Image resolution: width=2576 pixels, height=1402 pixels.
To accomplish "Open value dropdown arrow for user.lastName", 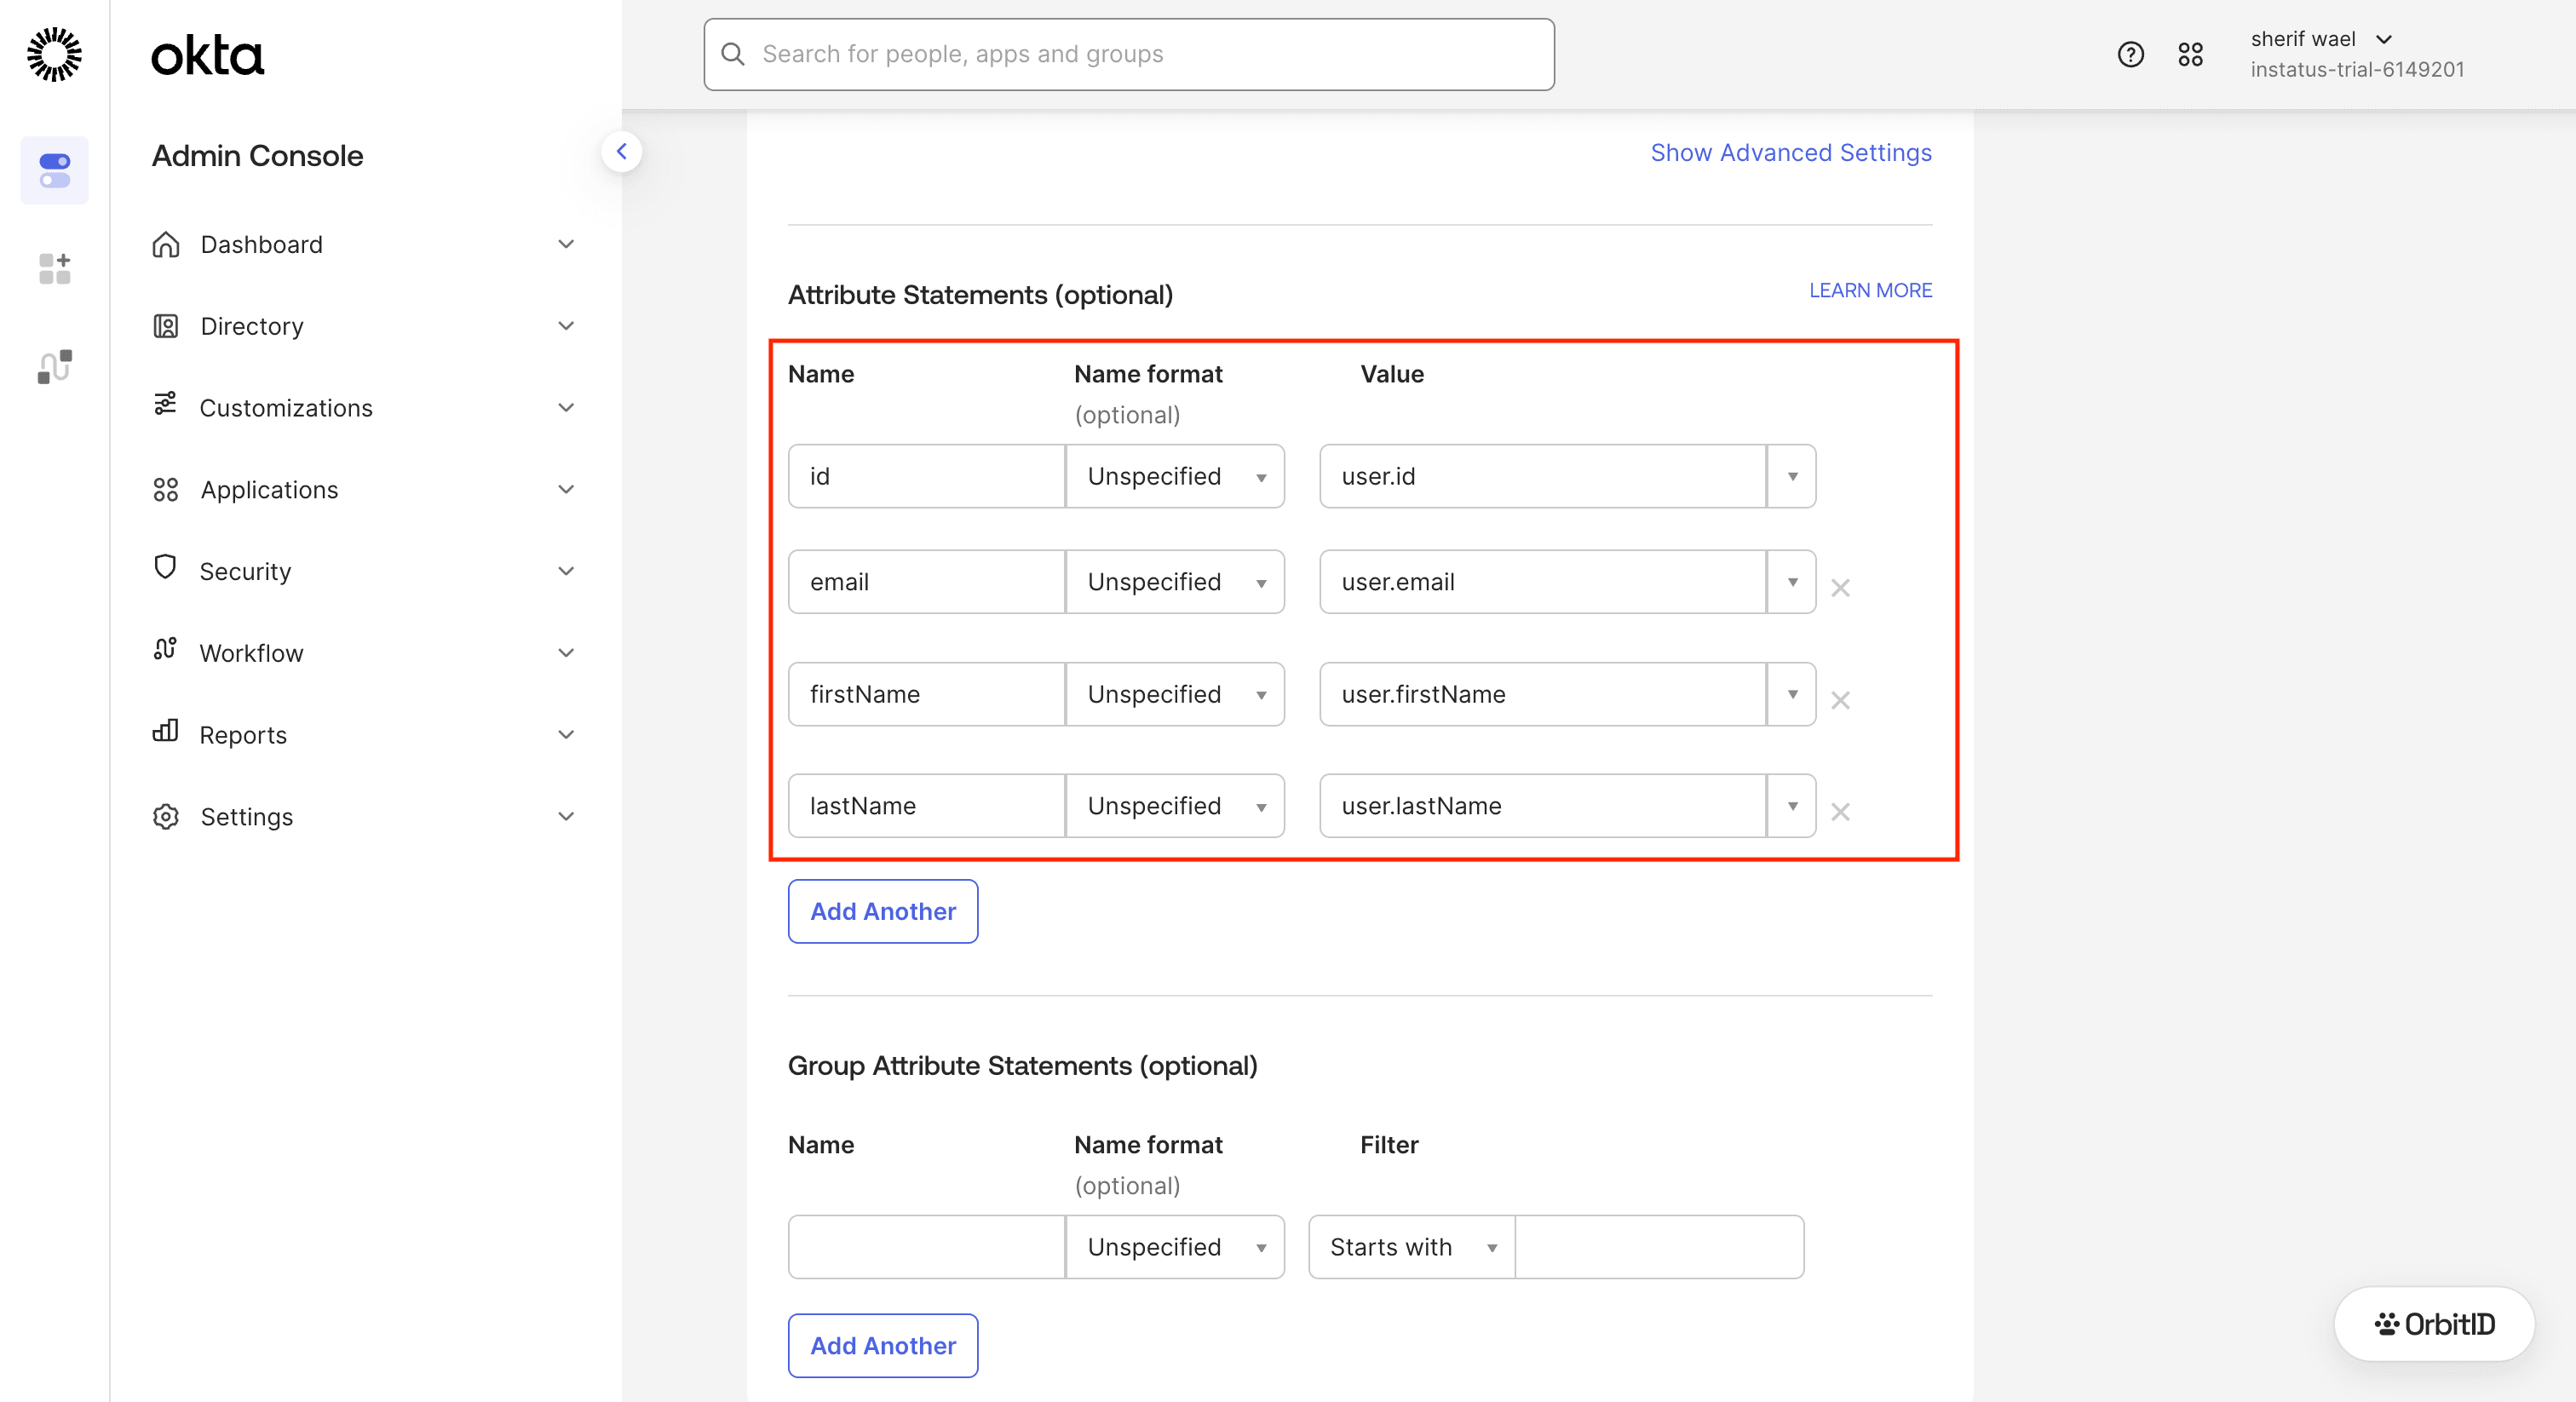I will (1792, 806).
